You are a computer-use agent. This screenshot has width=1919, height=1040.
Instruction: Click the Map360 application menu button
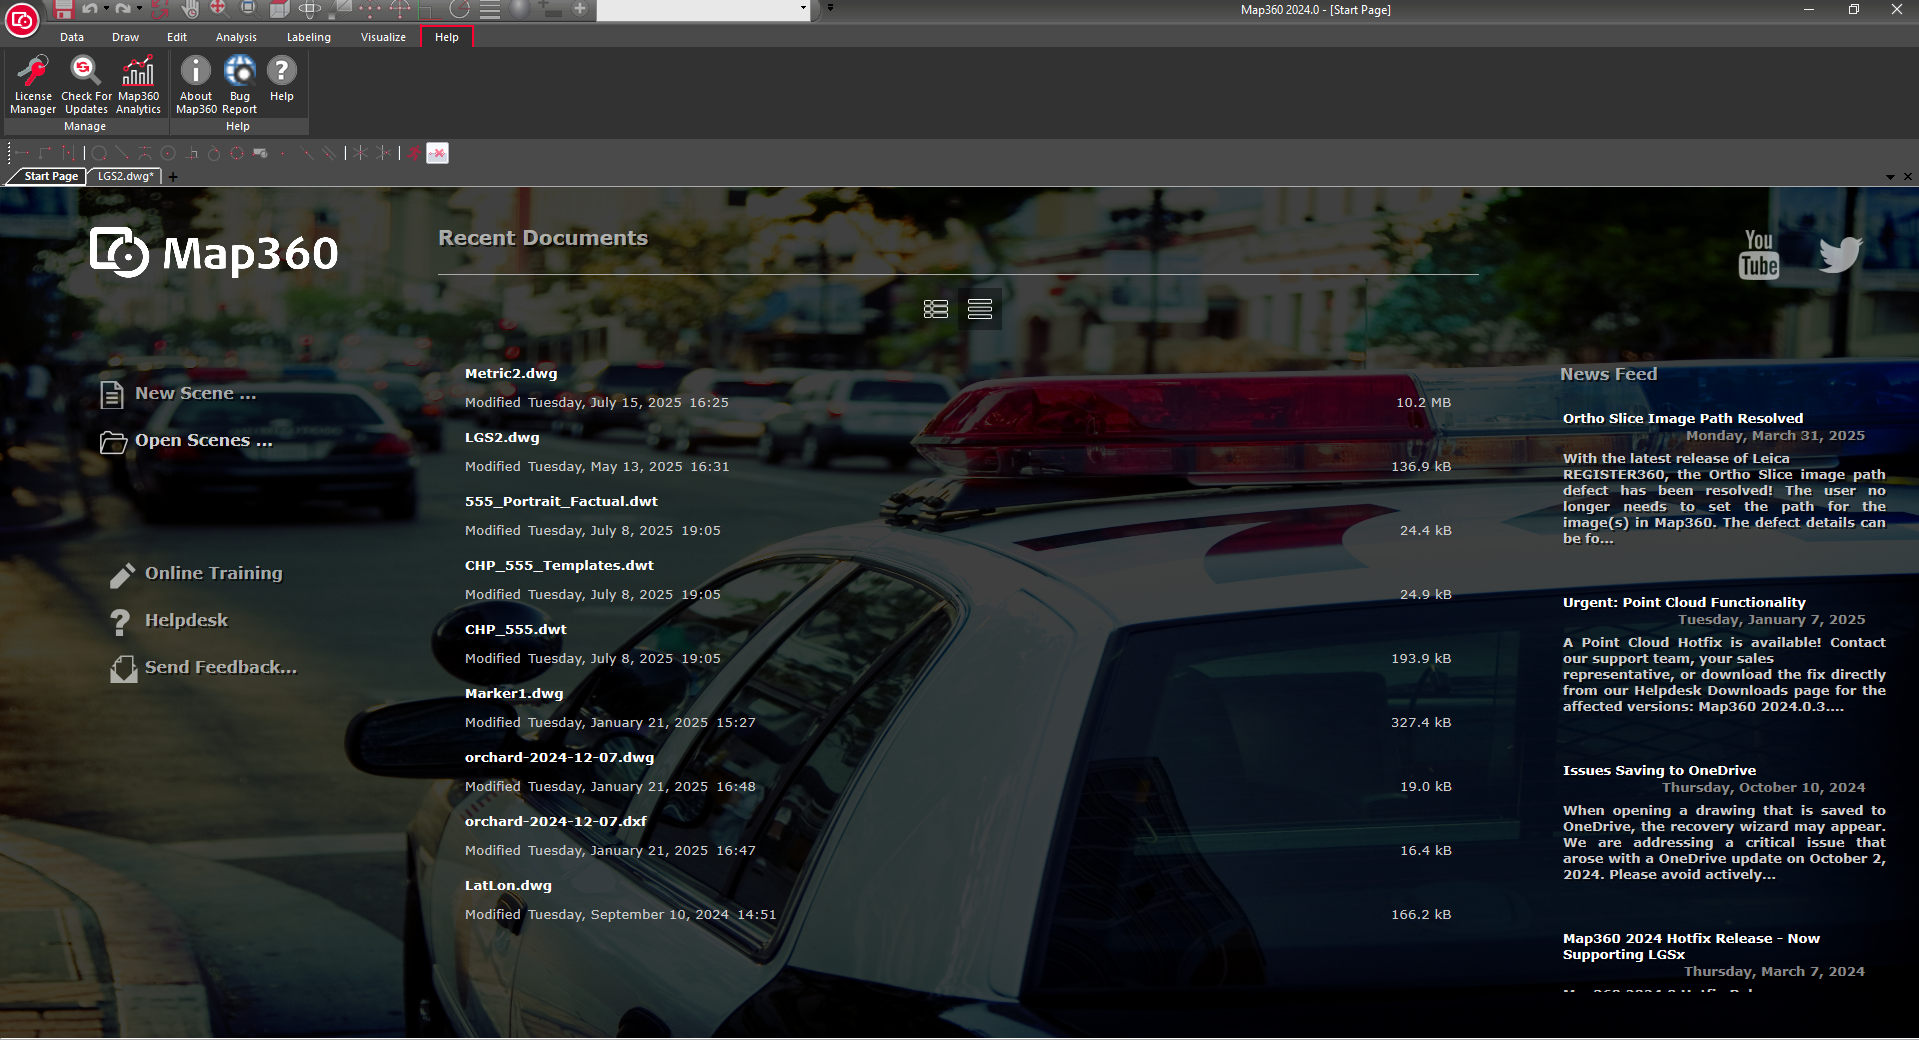click(x=22, y=19)
